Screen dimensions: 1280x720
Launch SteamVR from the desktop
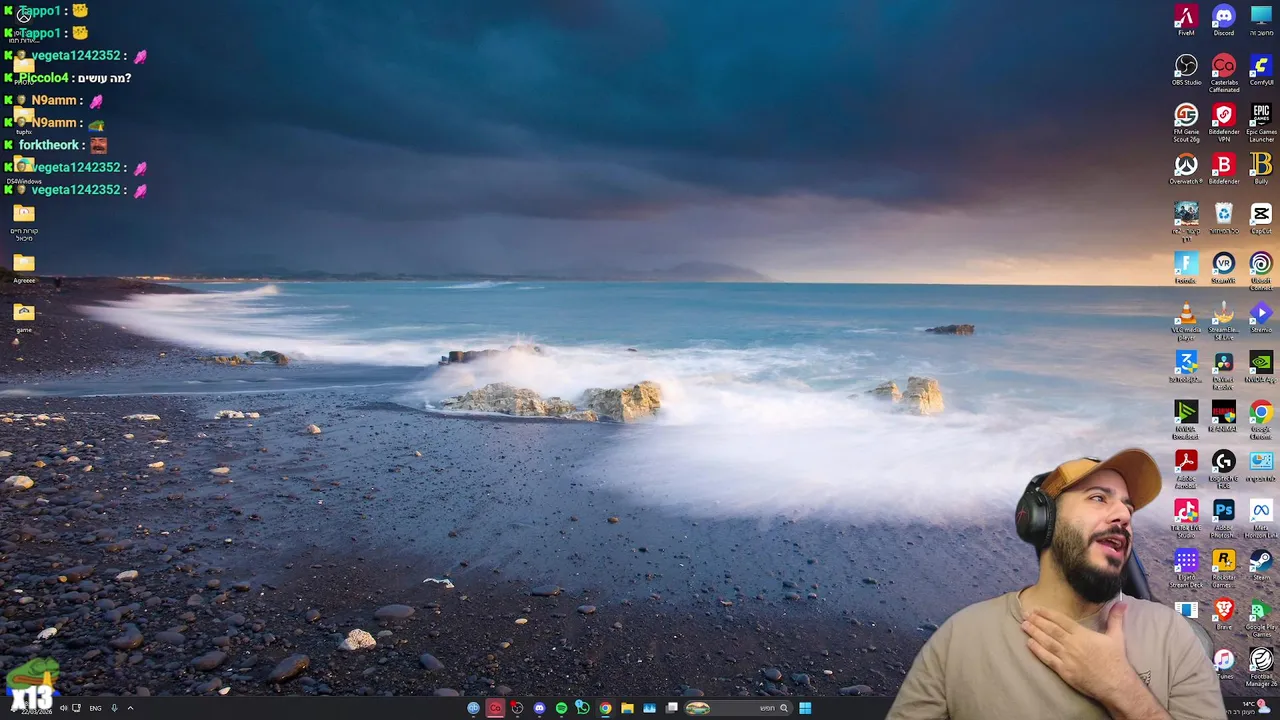click(x=1223, y=268)
